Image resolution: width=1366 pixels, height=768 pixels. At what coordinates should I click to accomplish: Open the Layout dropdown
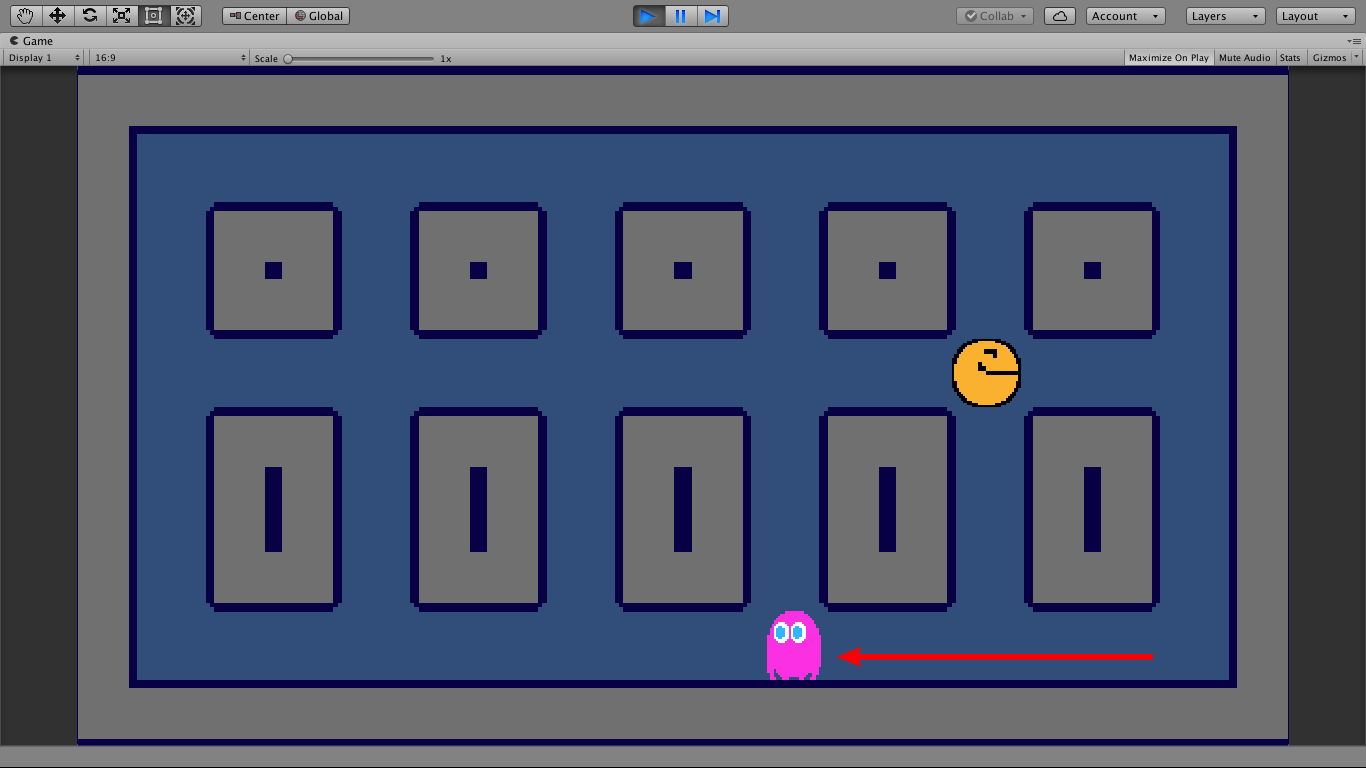click(1315, 16)
